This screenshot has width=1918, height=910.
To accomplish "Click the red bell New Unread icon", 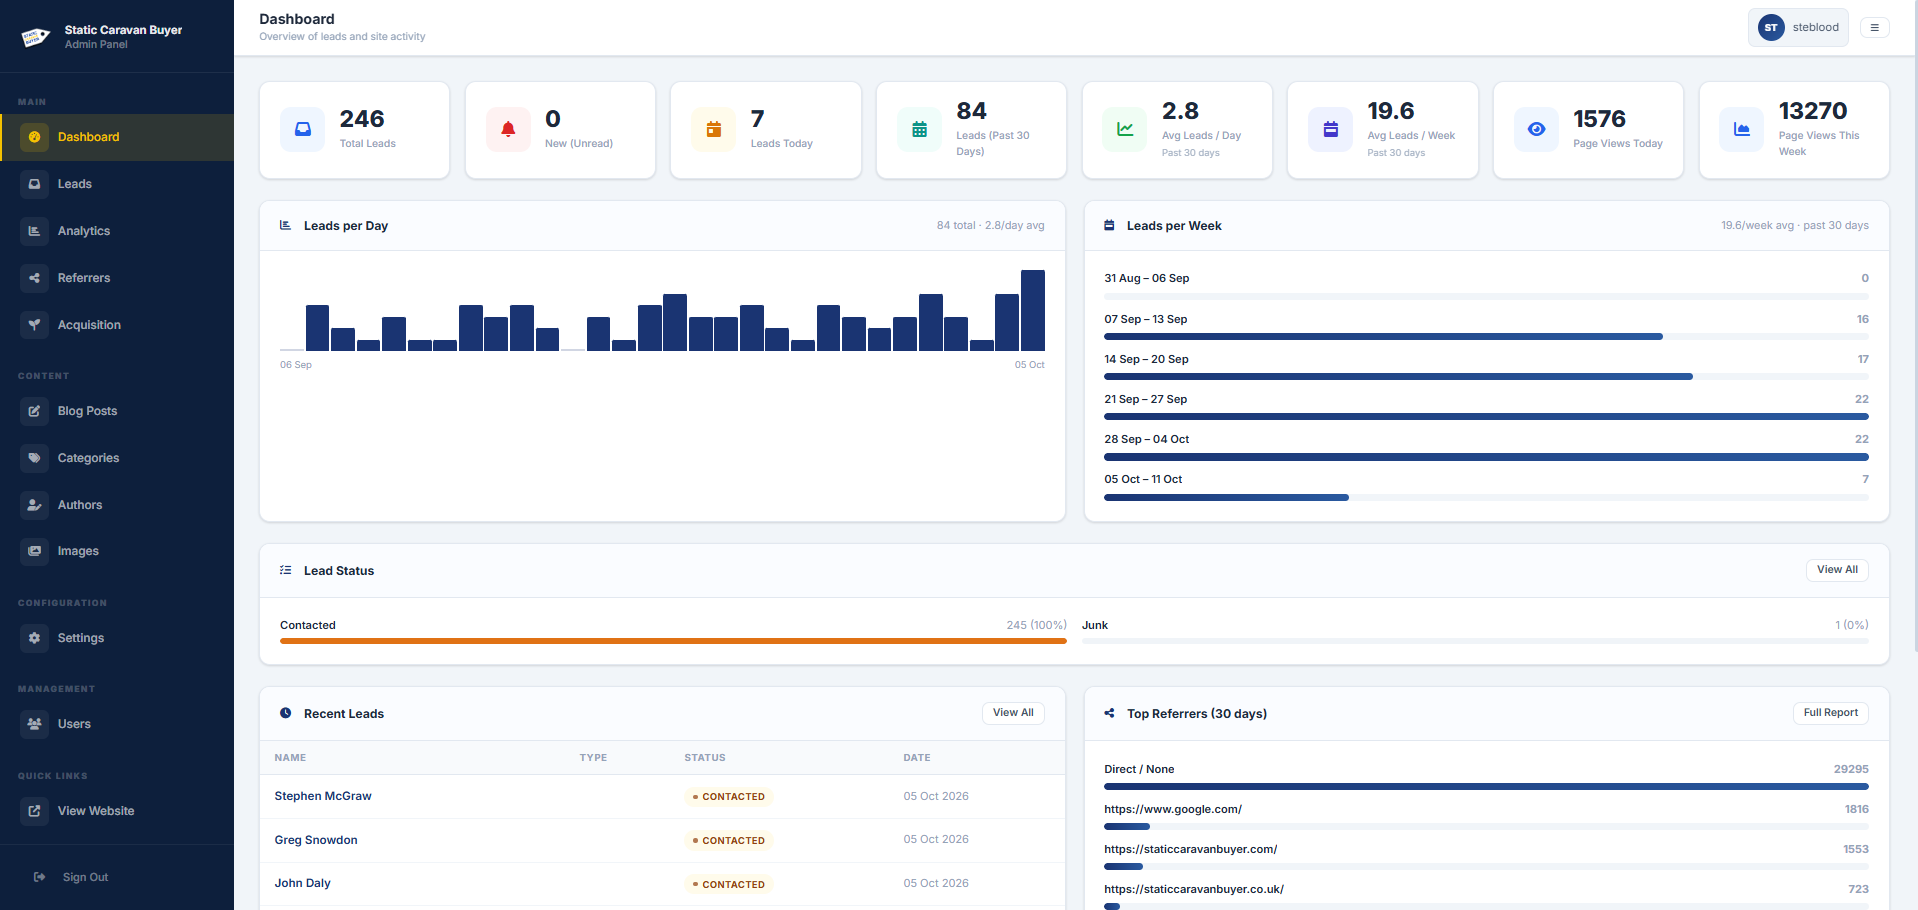I will pyautogui.click(x=508, y=129).
